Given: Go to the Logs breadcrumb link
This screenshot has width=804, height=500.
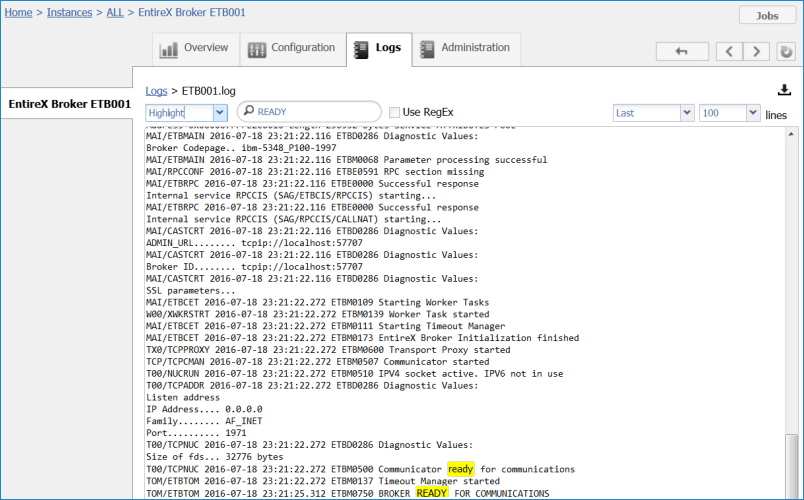Looking at the screenshot, I should 156,91.
